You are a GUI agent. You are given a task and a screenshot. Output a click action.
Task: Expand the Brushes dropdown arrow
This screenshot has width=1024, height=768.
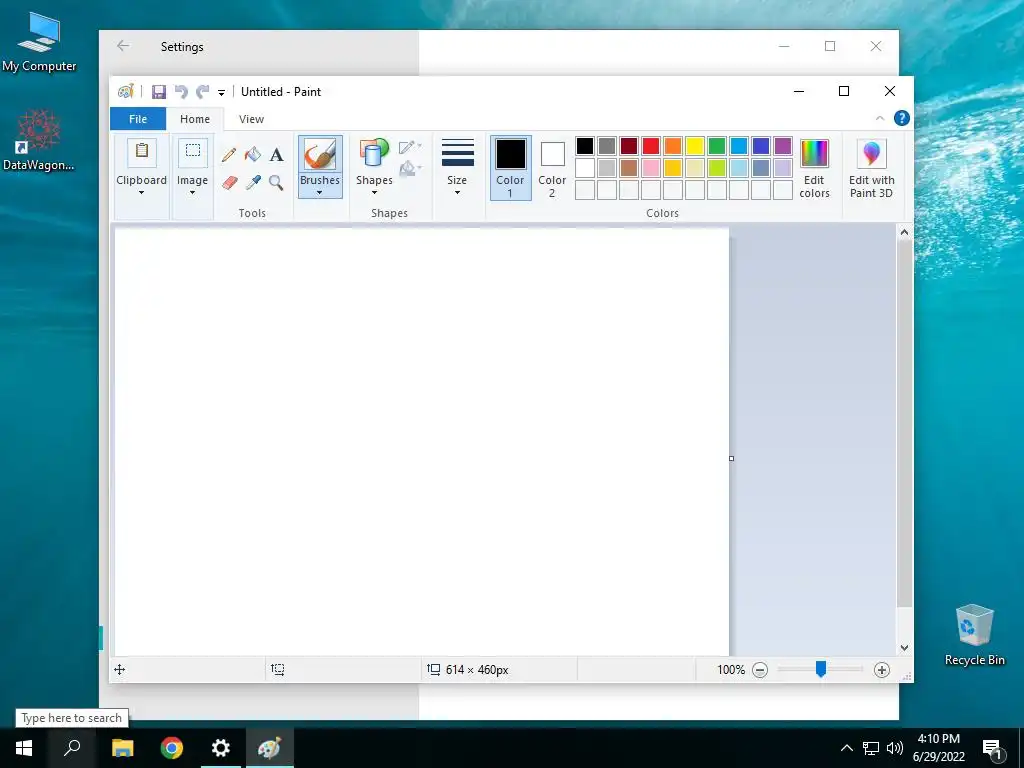(x=319, y=193)
